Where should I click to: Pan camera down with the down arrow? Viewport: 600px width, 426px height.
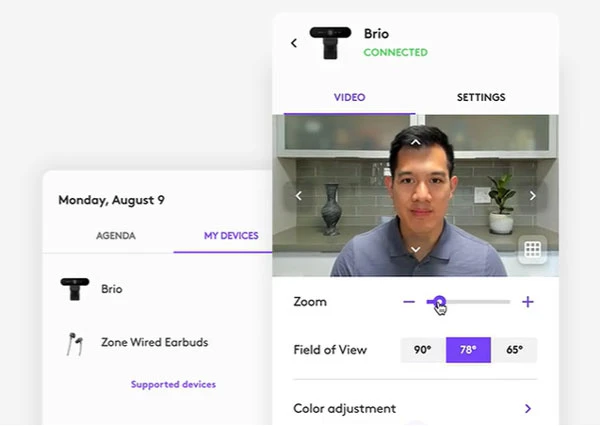pyautogui.click(x=416, y=249)
